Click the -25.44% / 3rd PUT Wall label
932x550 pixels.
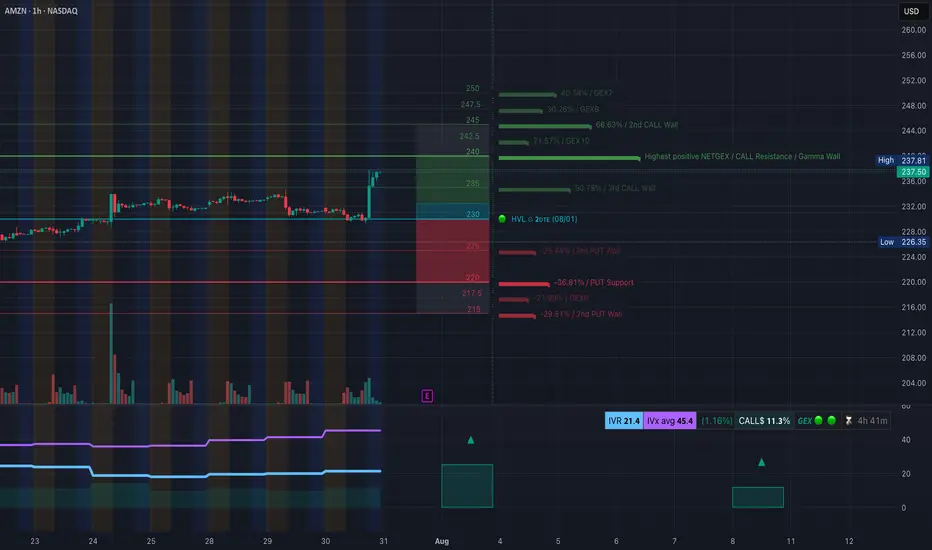coord(580,251)
